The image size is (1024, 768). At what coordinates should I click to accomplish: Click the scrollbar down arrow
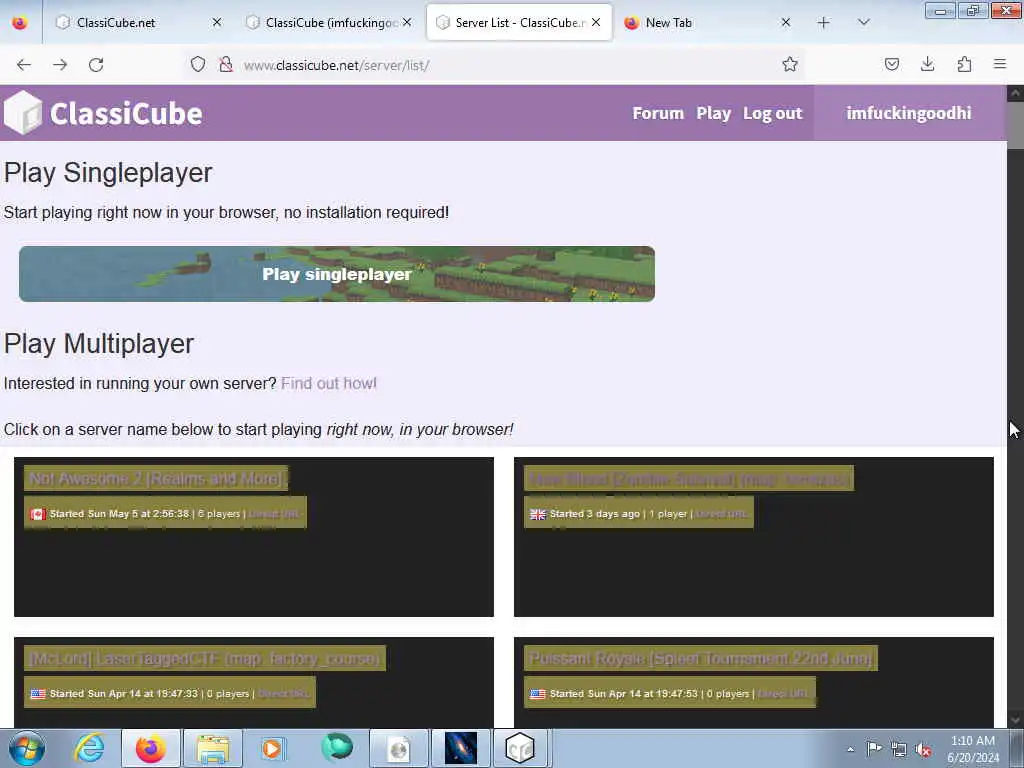pyautogui.click(x=1015, y=720)
